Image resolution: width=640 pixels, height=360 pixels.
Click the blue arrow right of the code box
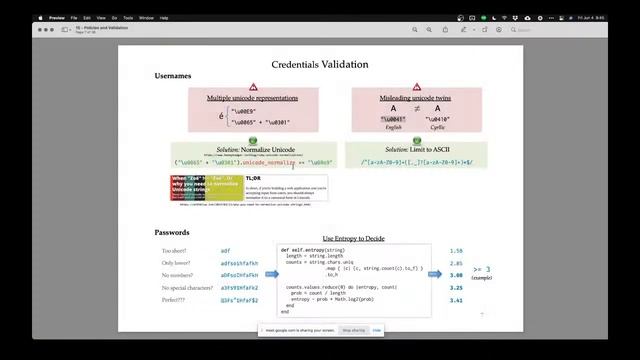[435, 274]
